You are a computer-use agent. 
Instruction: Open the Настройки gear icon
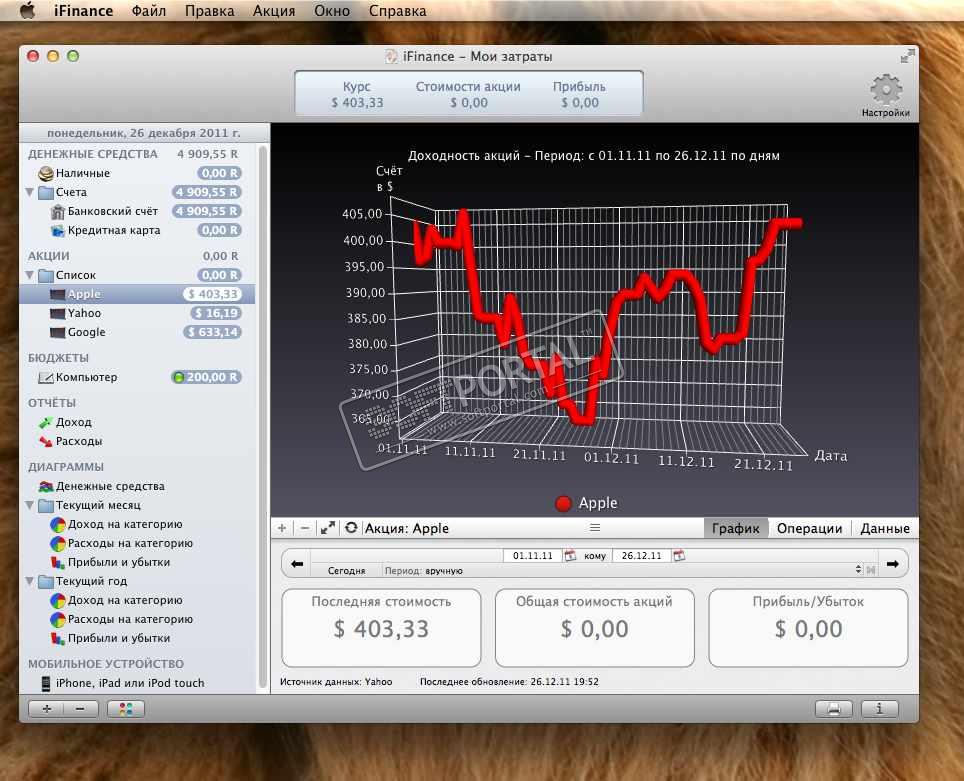pos(885,90)
